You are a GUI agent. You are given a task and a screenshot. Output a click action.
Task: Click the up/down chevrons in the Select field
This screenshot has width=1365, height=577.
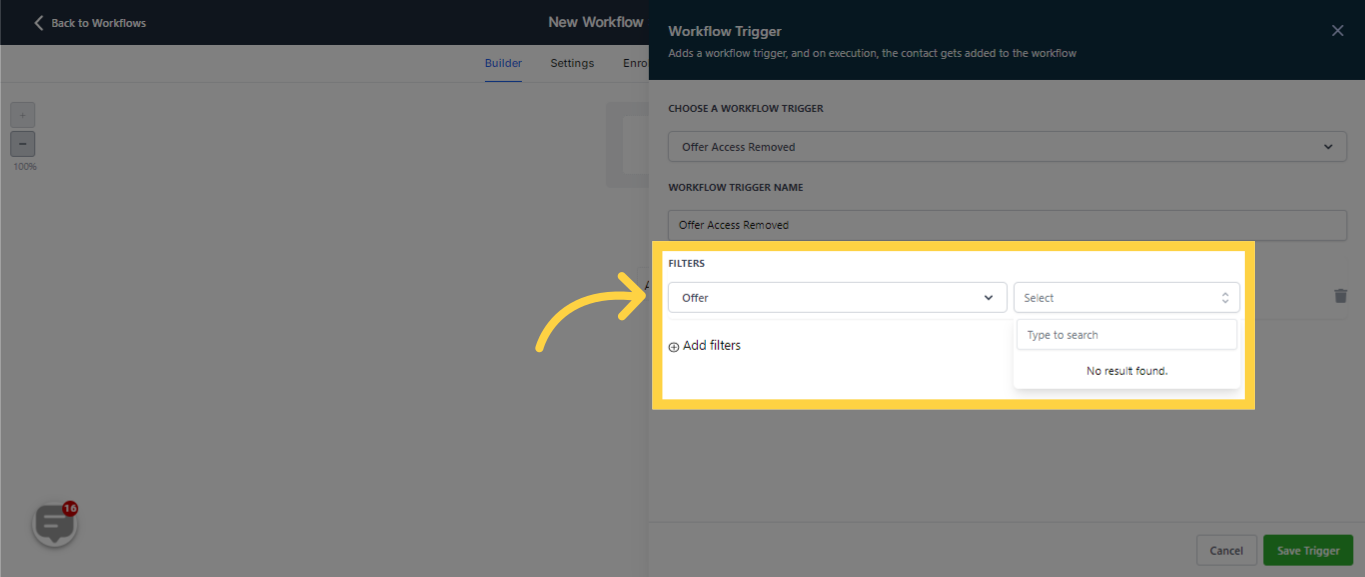[x=1225, y=297]
